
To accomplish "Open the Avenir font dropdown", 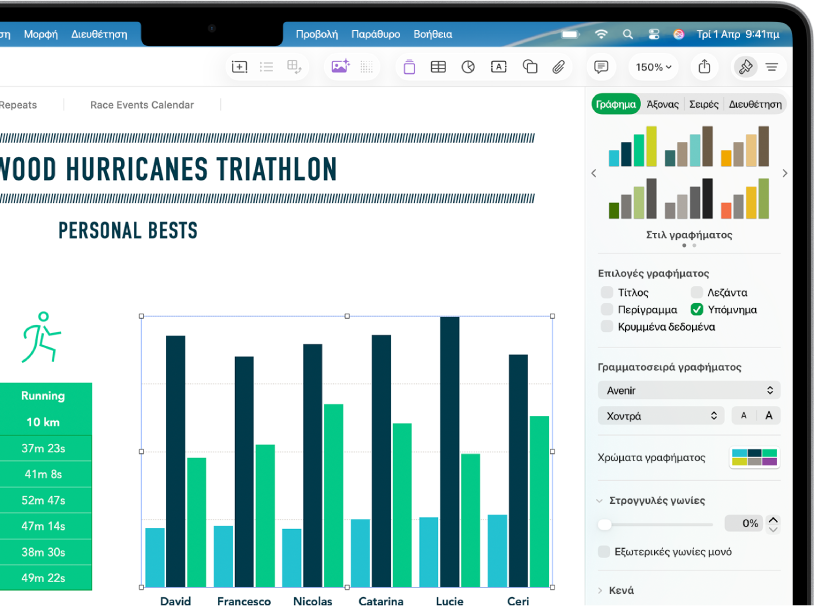I will tap(689, 390).
